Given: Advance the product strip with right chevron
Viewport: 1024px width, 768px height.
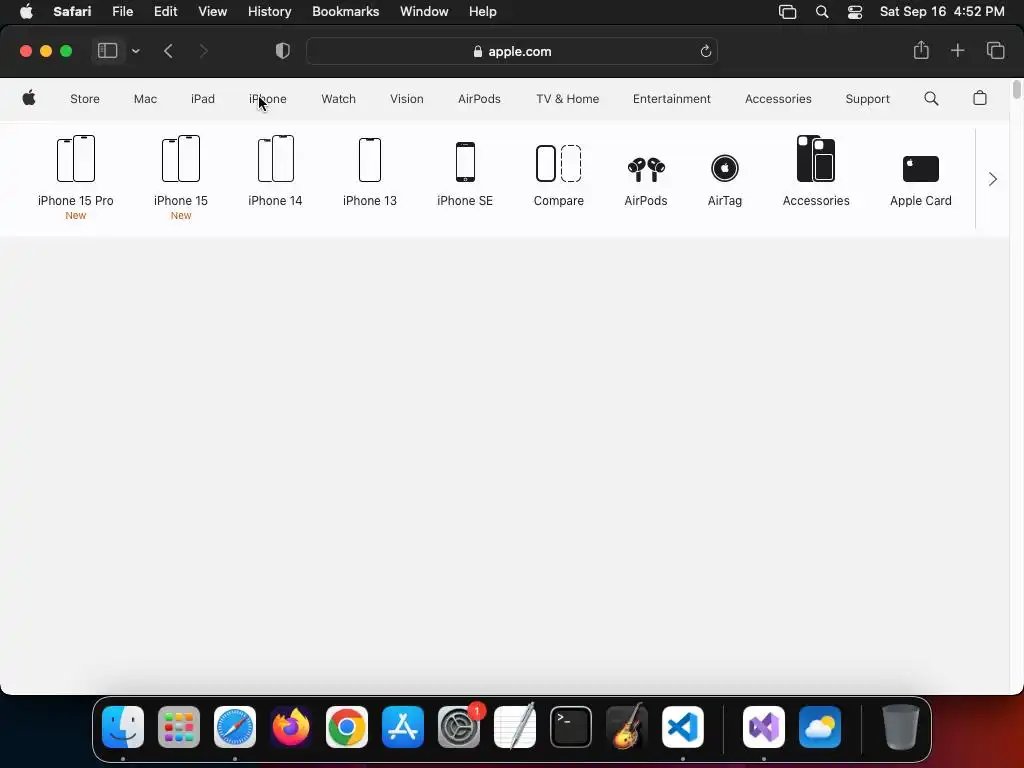Looking at the screenshot, I should click(993, 179).
